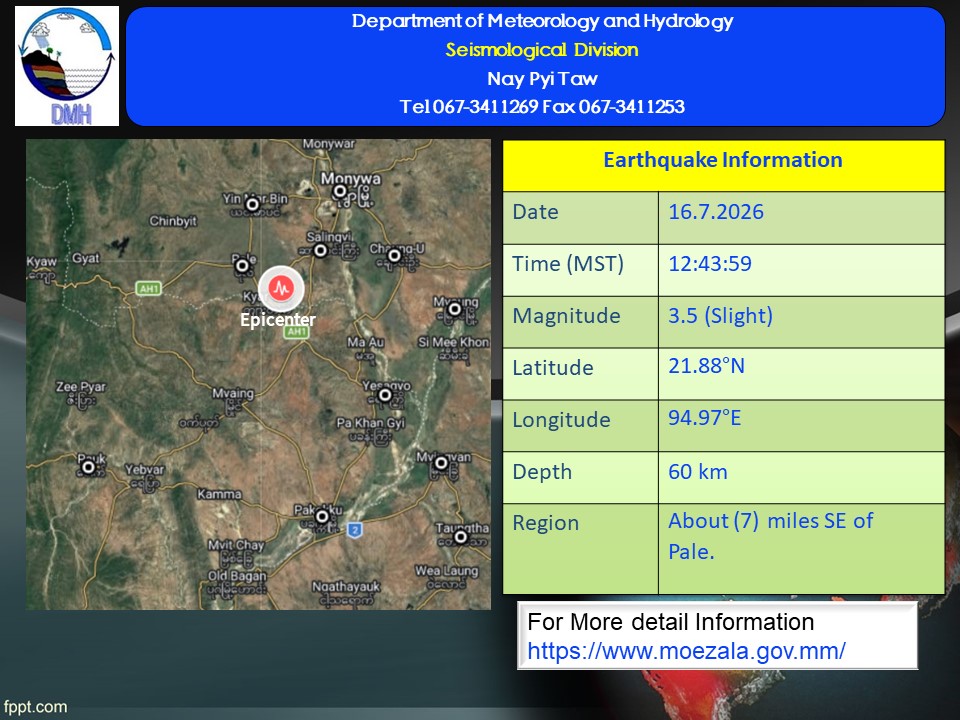The height and width of the screenshot is (720, 960).
Task: Click the red Epicenter marker on map
Action: pos(281,288)
